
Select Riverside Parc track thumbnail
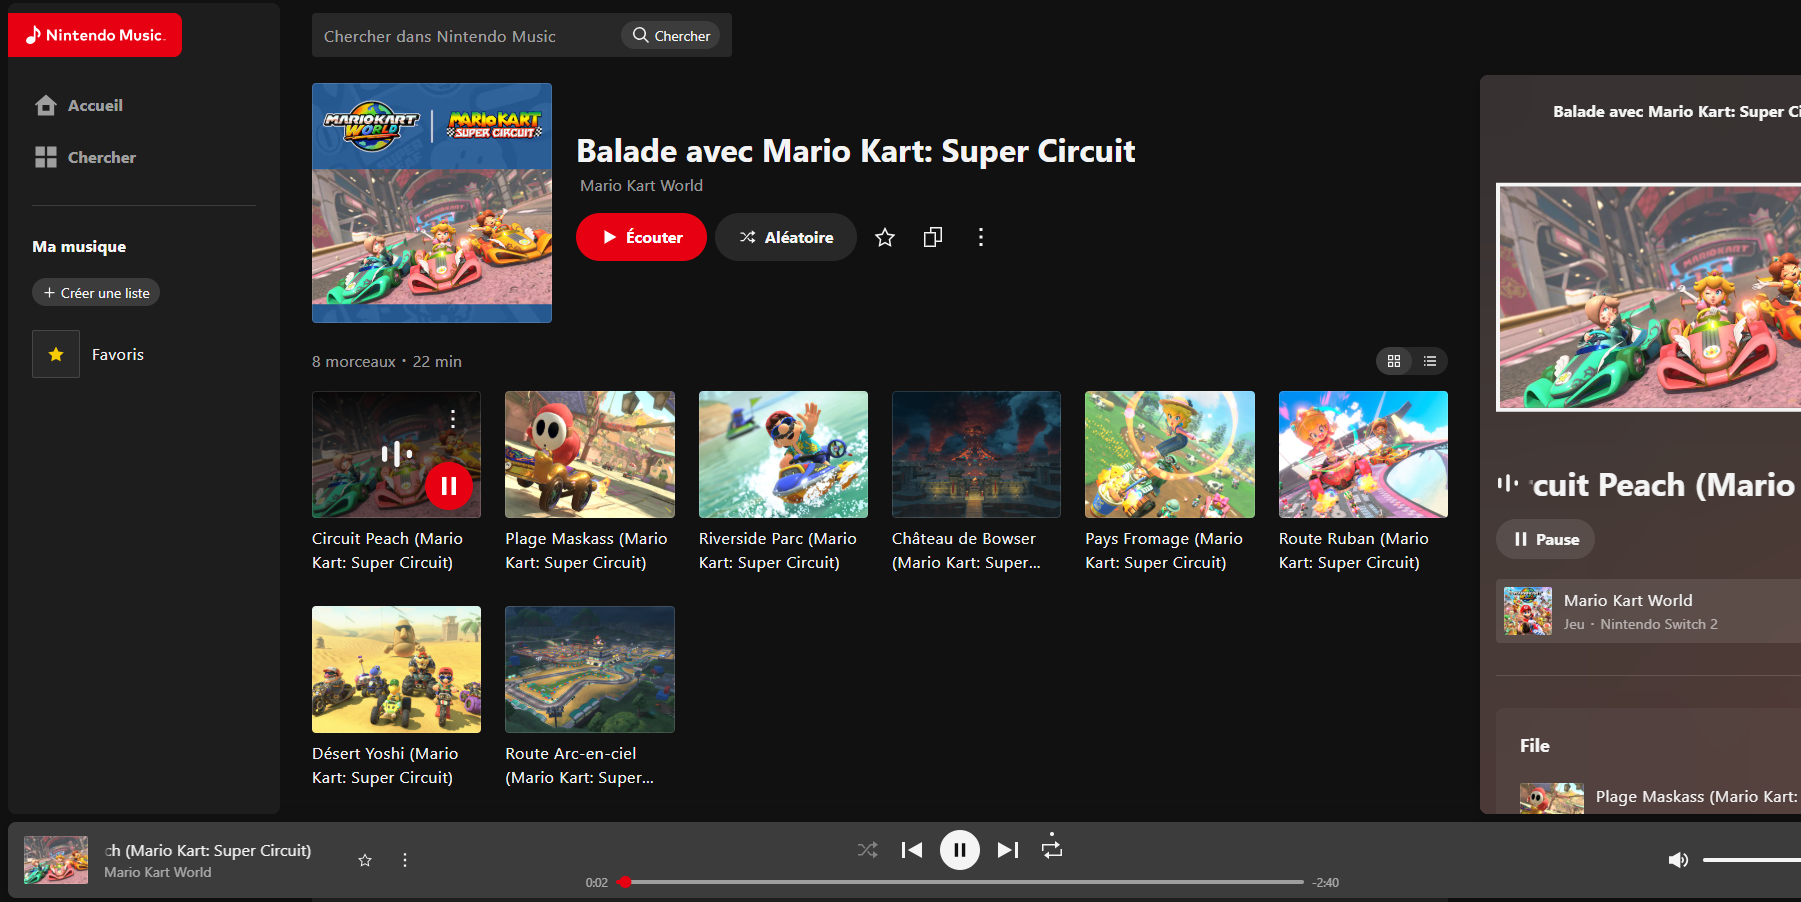pos(783,454)
